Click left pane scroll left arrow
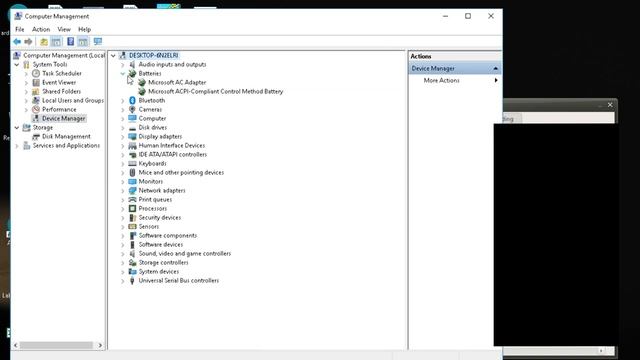640x360 pixels. click(16, 345)
